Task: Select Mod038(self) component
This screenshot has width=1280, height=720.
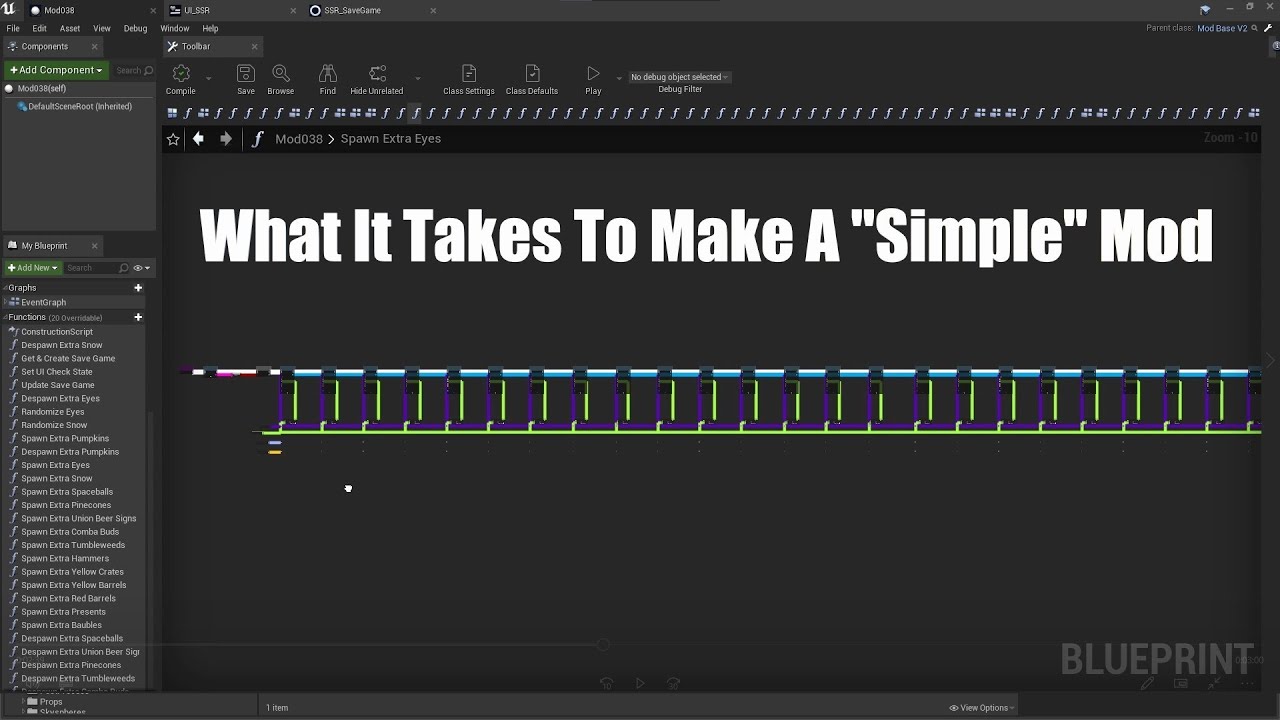Action: click(42, 89)
